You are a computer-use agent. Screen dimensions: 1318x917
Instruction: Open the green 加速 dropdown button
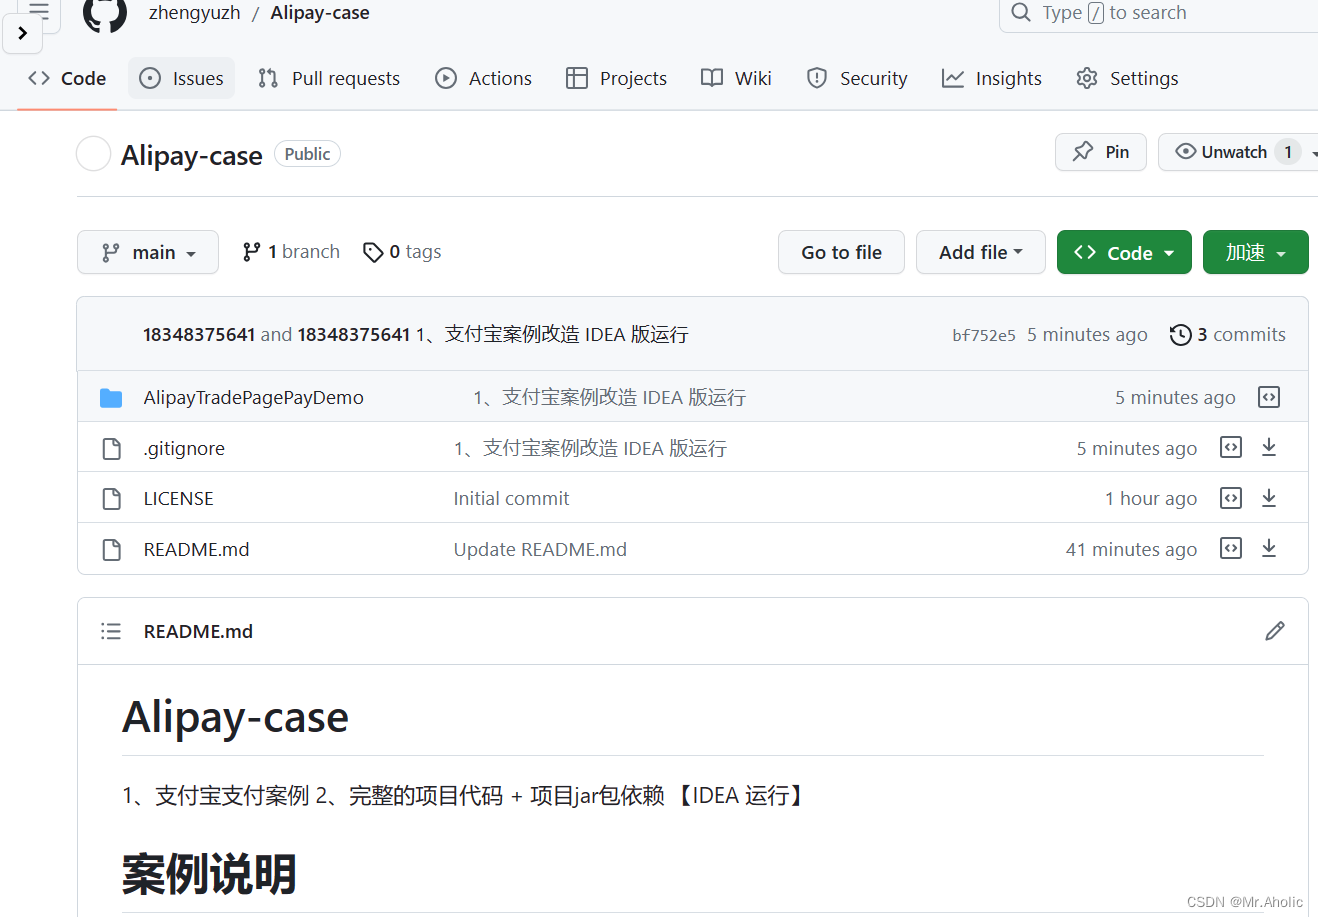click(x=1256, y=252)
